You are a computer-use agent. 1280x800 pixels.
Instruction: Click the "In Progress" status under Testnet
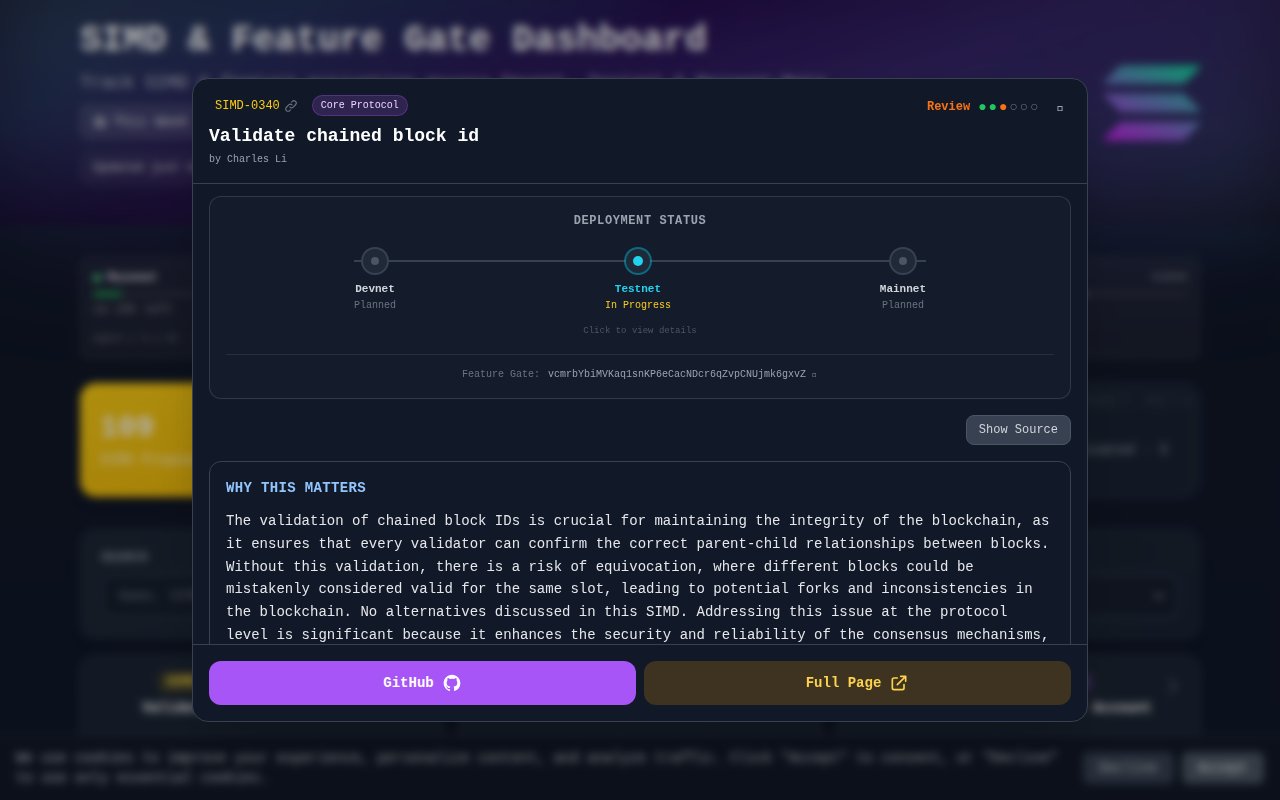click(x=638, y=306)
